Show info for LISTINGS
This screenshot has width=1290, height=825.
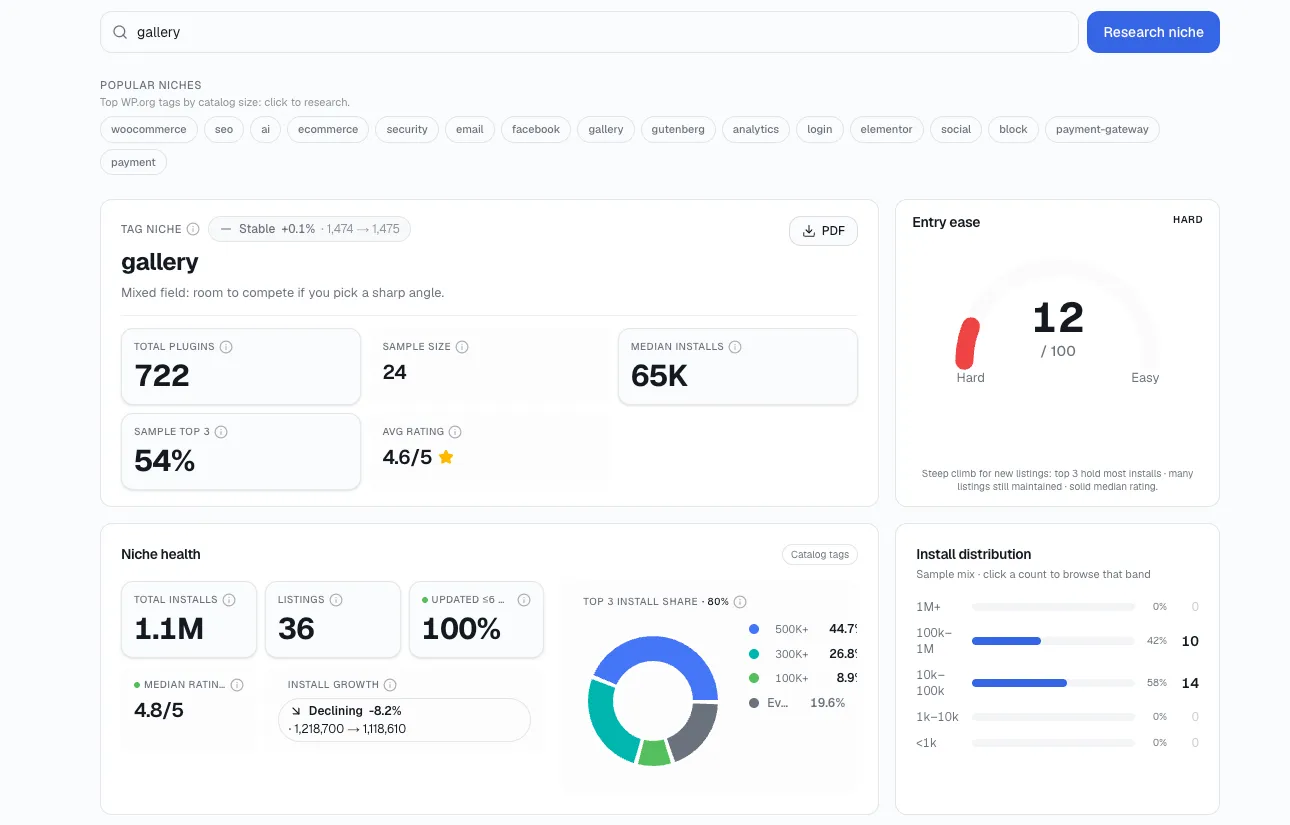[336, 600]
